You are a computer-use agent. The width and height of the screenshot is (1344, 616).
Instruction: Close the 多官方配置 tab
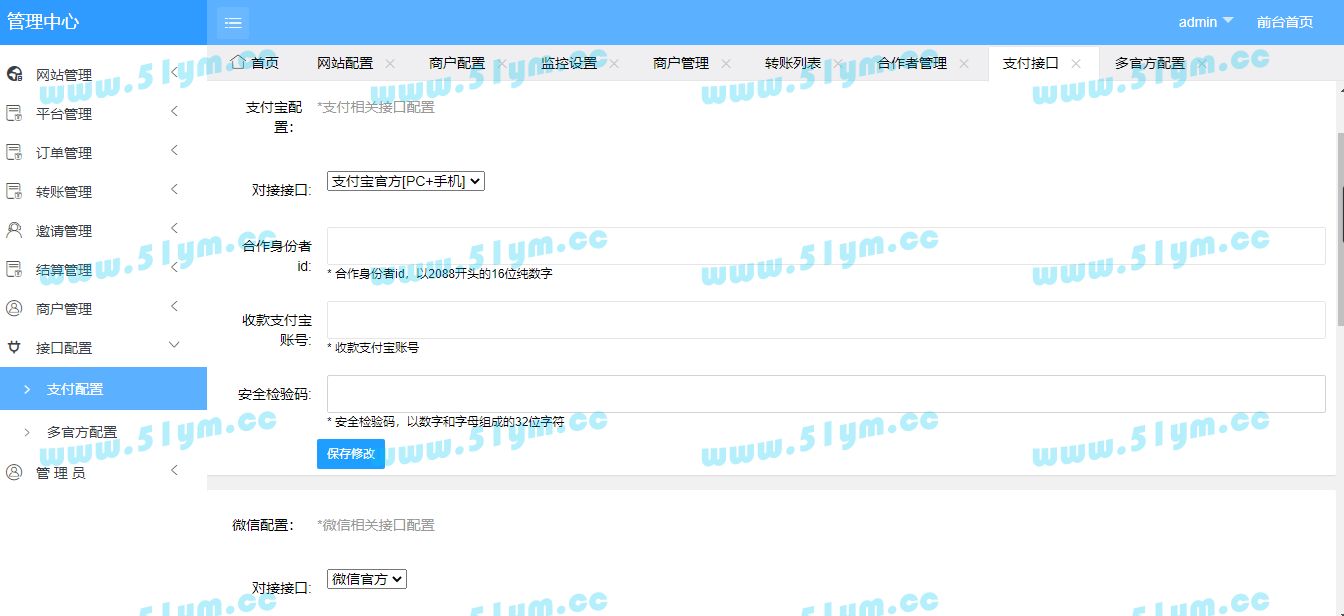click(1202, 63)
